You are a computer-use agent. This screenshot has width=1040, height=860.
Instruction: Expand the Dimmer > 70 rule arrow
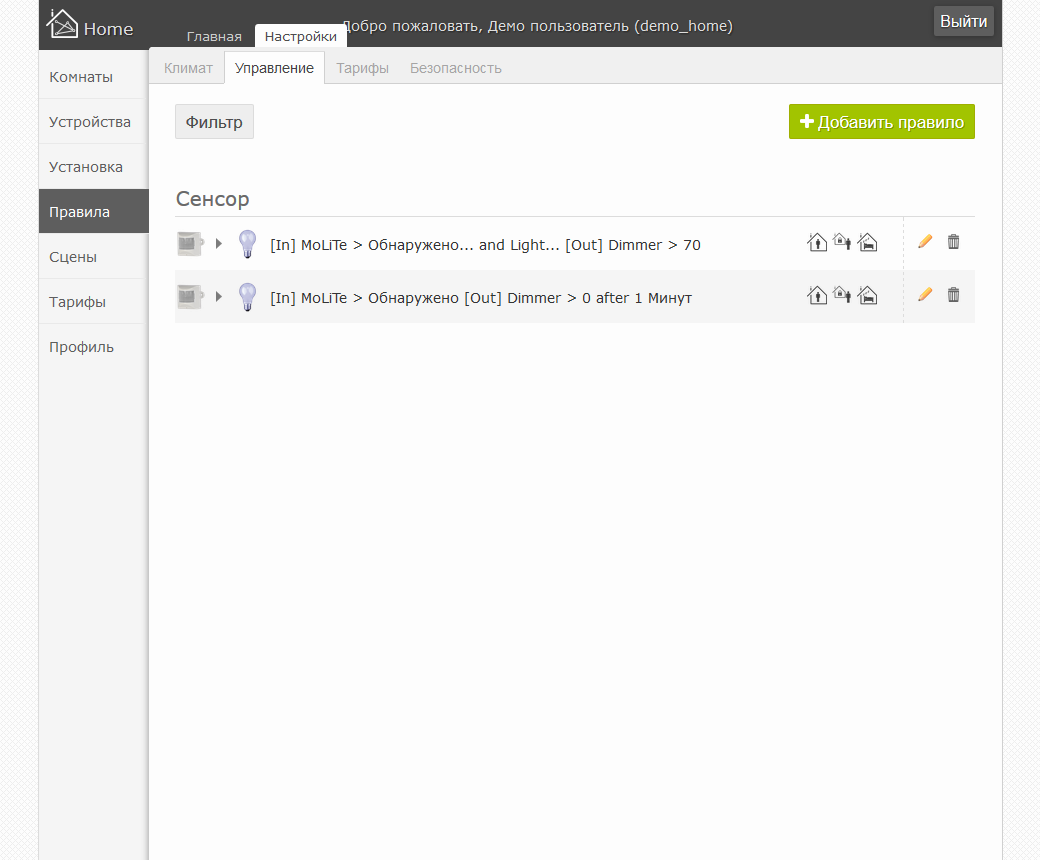coord(219,243)
